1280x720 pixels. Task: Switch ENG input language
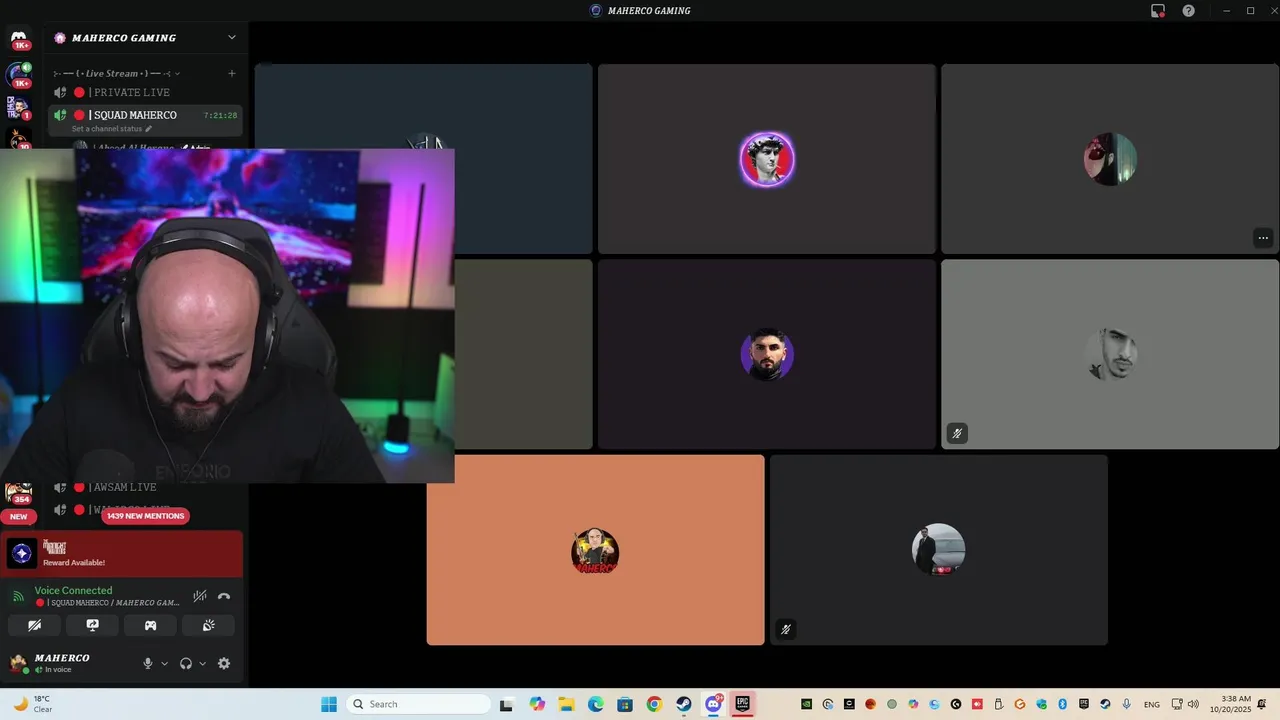(1152, 704)
